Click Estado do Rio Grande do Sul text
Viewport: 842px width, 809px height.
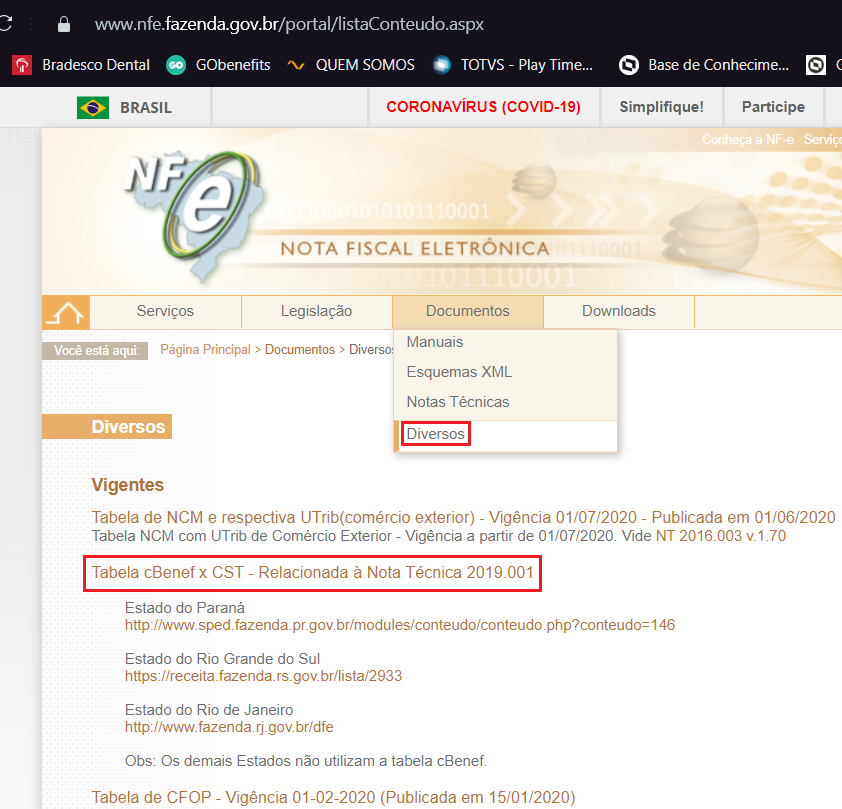pos(222,659)
